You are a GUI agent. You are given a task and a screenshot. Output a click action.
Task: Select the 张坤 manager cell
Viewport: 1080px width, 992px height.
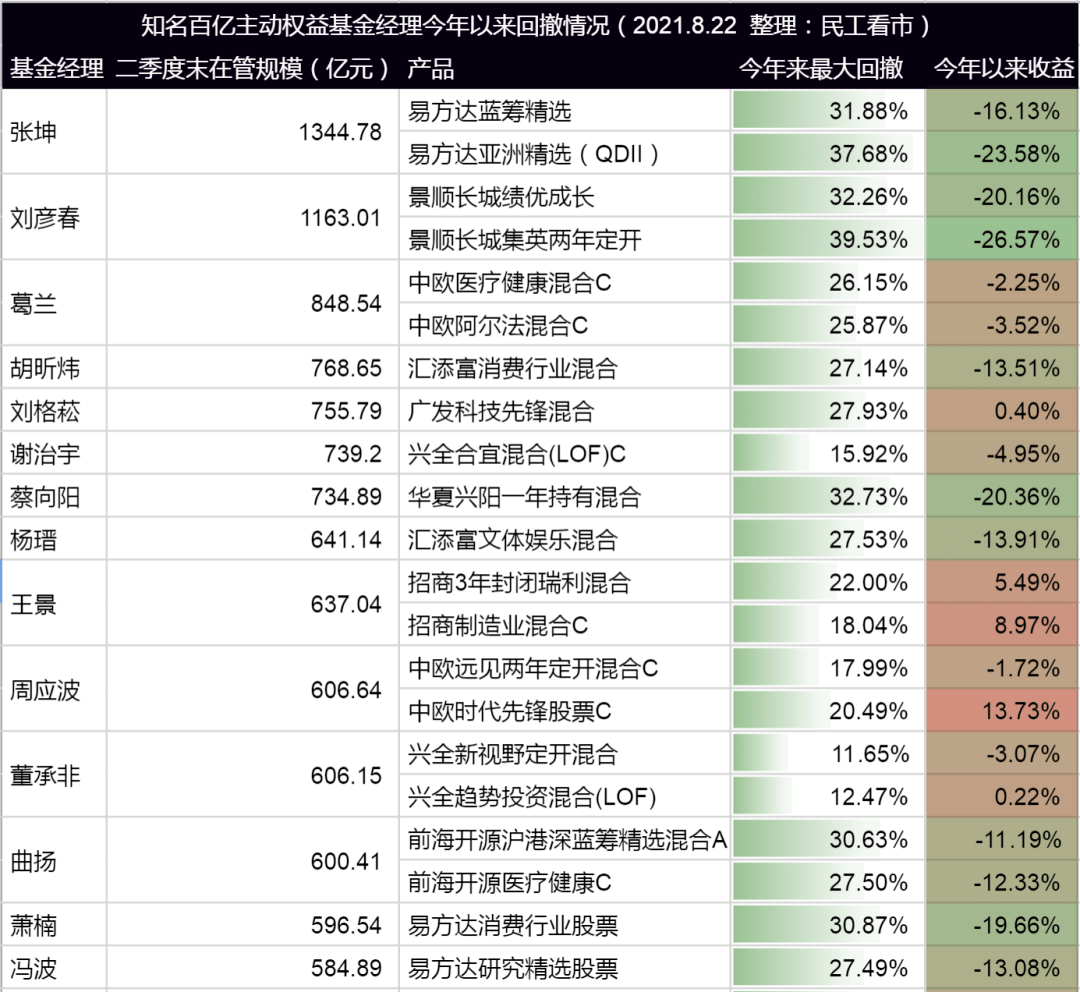coord(54,132)
